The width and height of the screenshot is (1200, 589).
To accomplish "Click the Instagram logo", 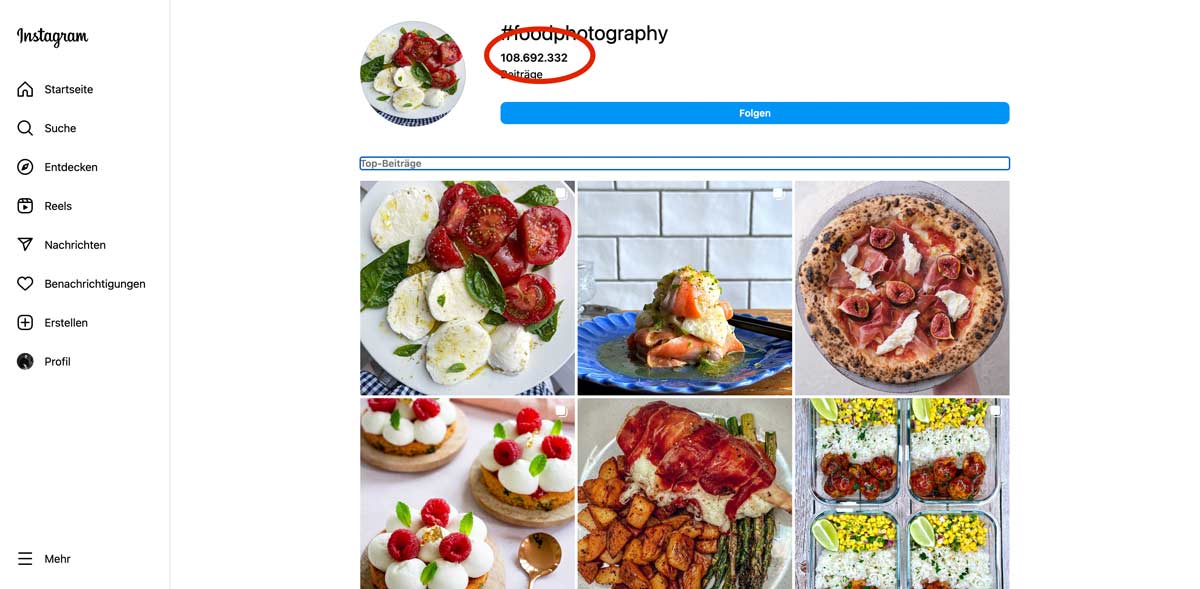I will pyautogui.click(x=52, y=37).
